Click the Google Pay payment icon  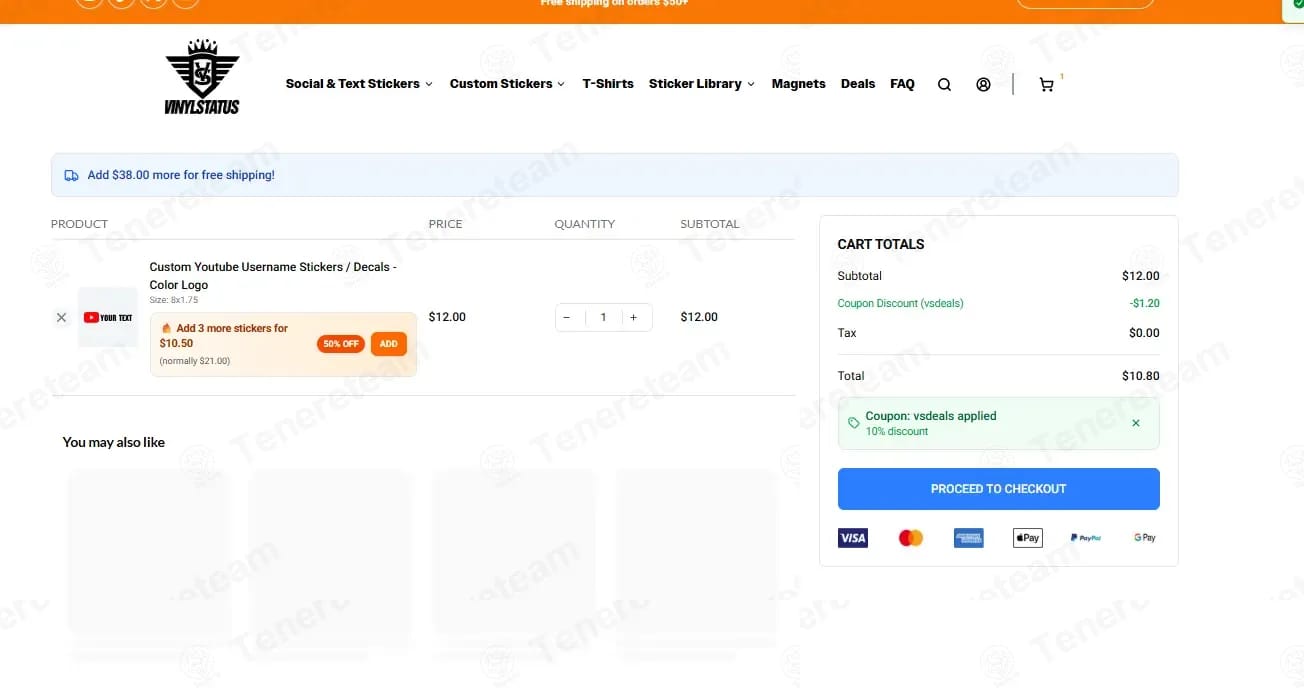click(x=1144, y=538)
